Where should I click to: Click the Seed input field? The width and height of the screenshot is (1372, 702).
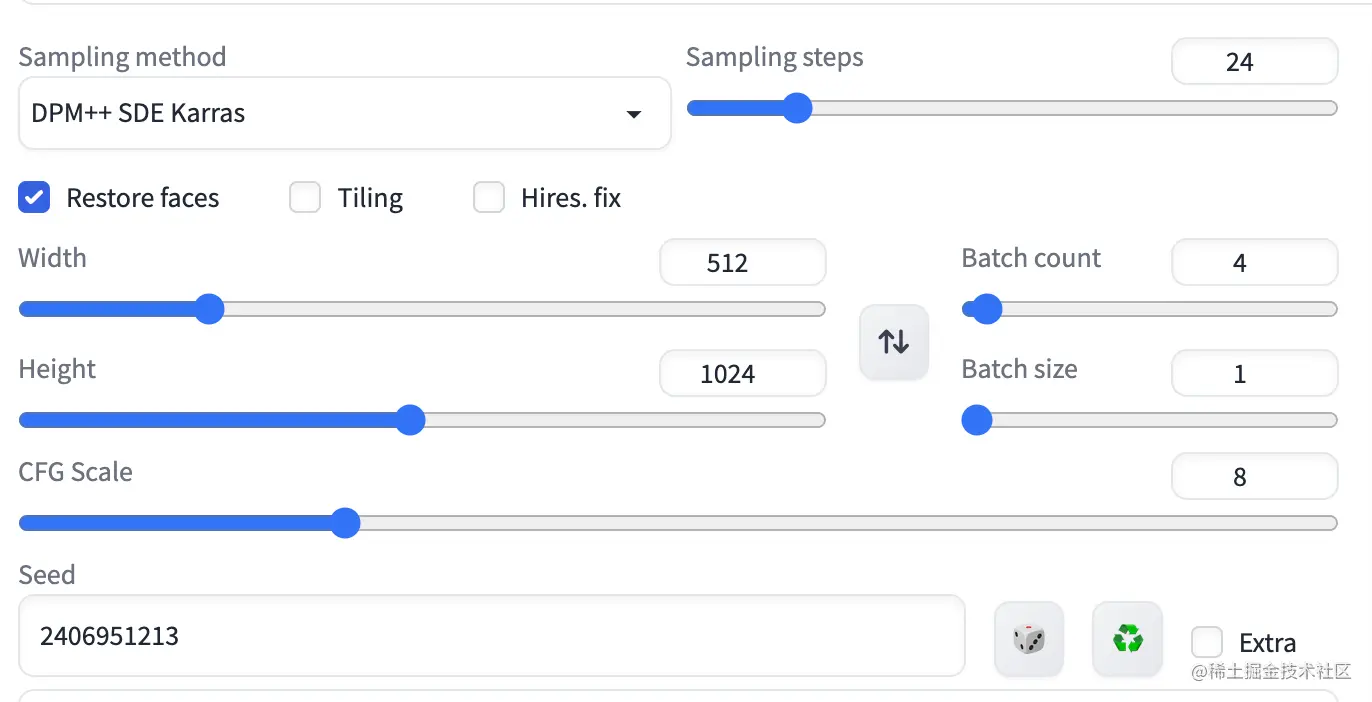tap(490, 636)
